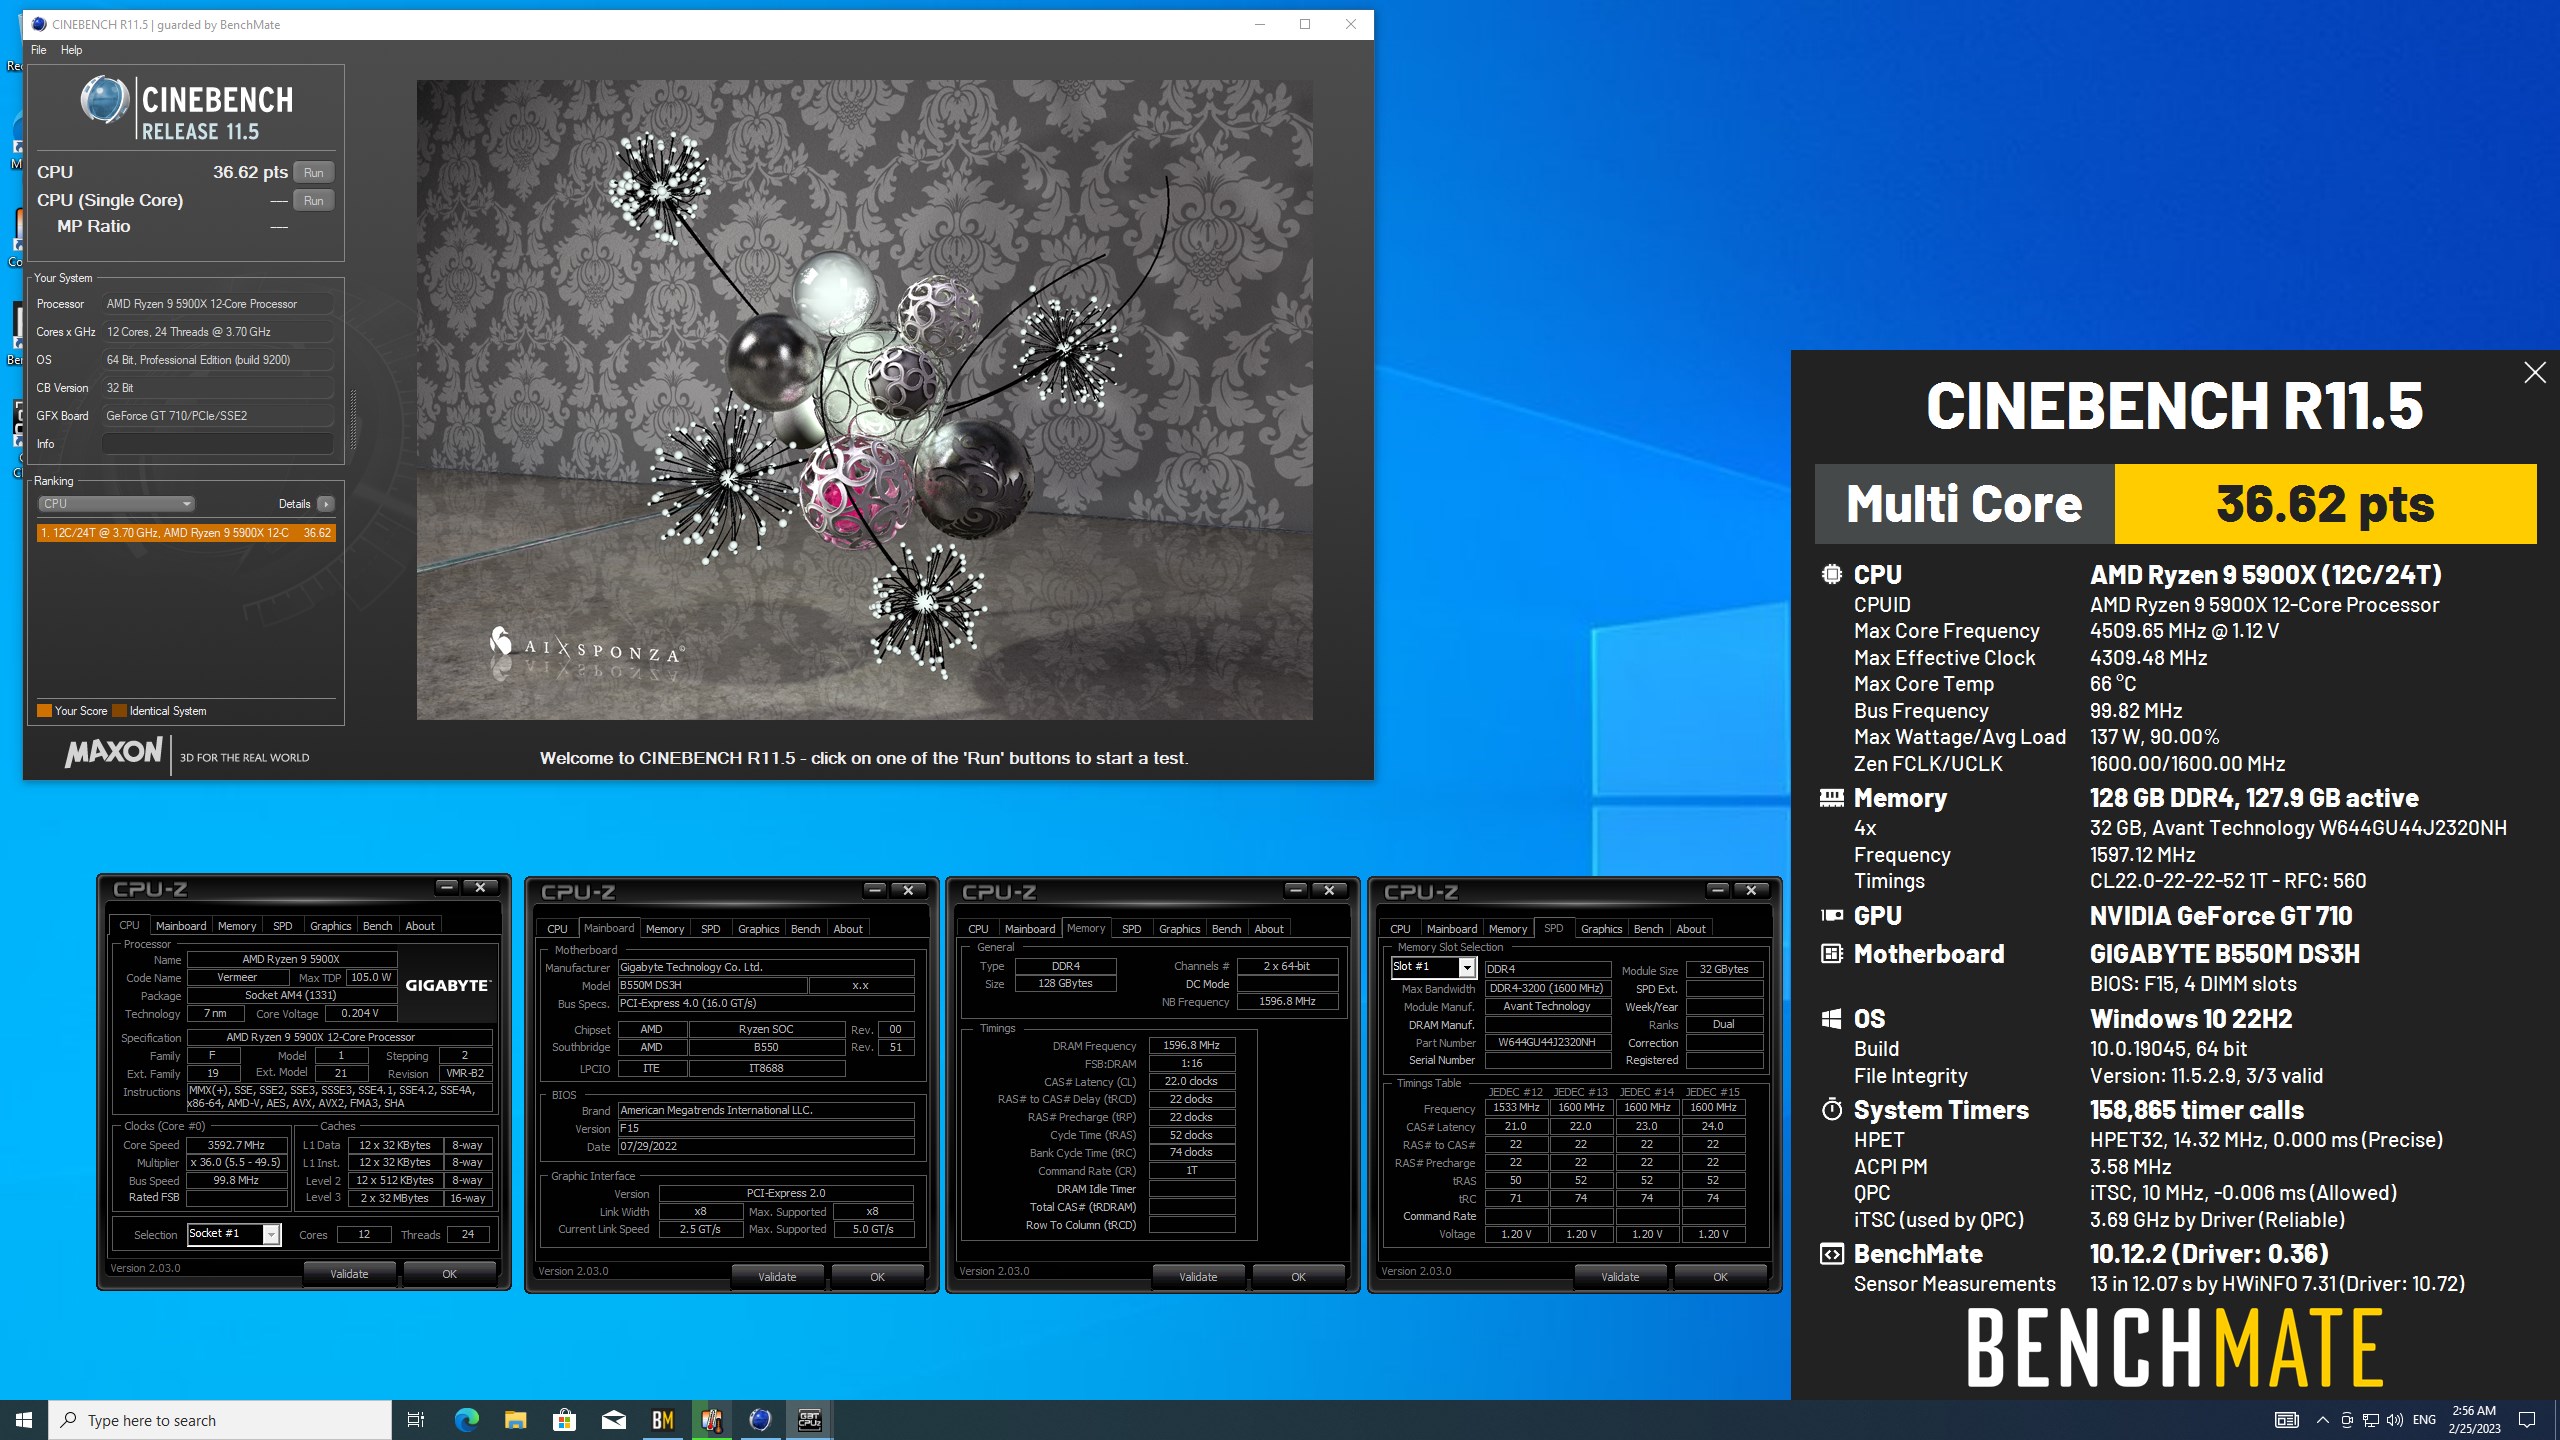The width and height of the screenshot is (2560, 1440).
Task: Click the Max TDP 105.0 W value
Action: (x=371, y=978)
